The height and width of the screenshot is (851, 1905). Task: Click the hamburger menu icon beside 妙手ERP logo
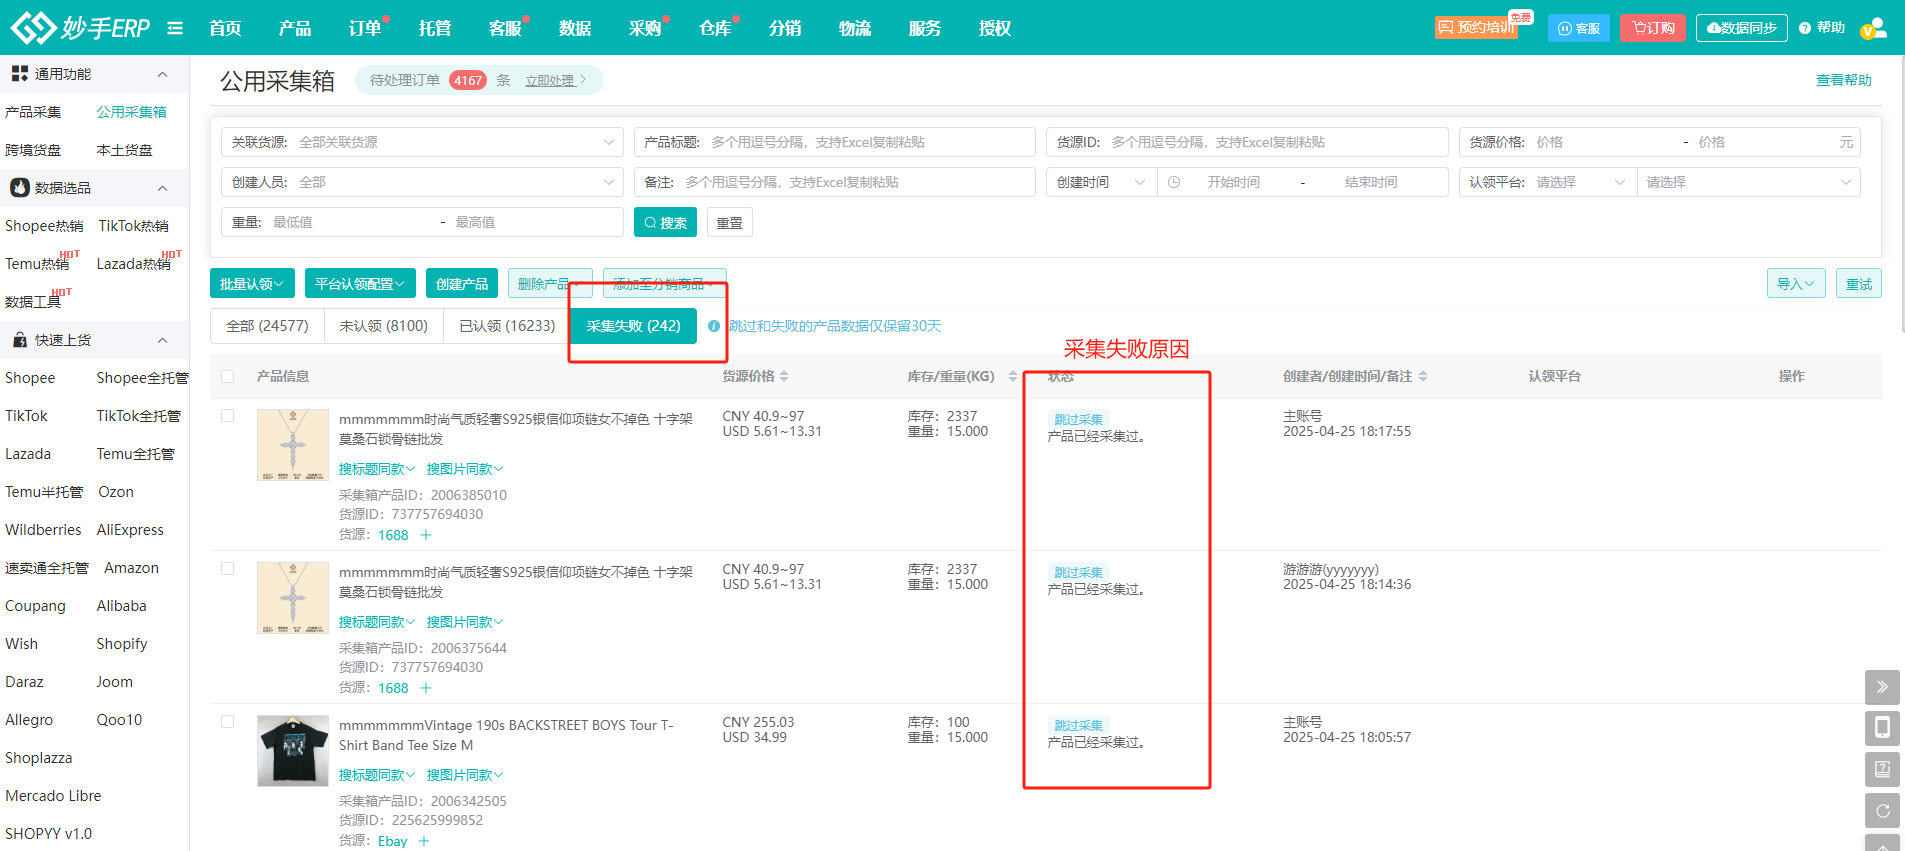click(175, 28)
